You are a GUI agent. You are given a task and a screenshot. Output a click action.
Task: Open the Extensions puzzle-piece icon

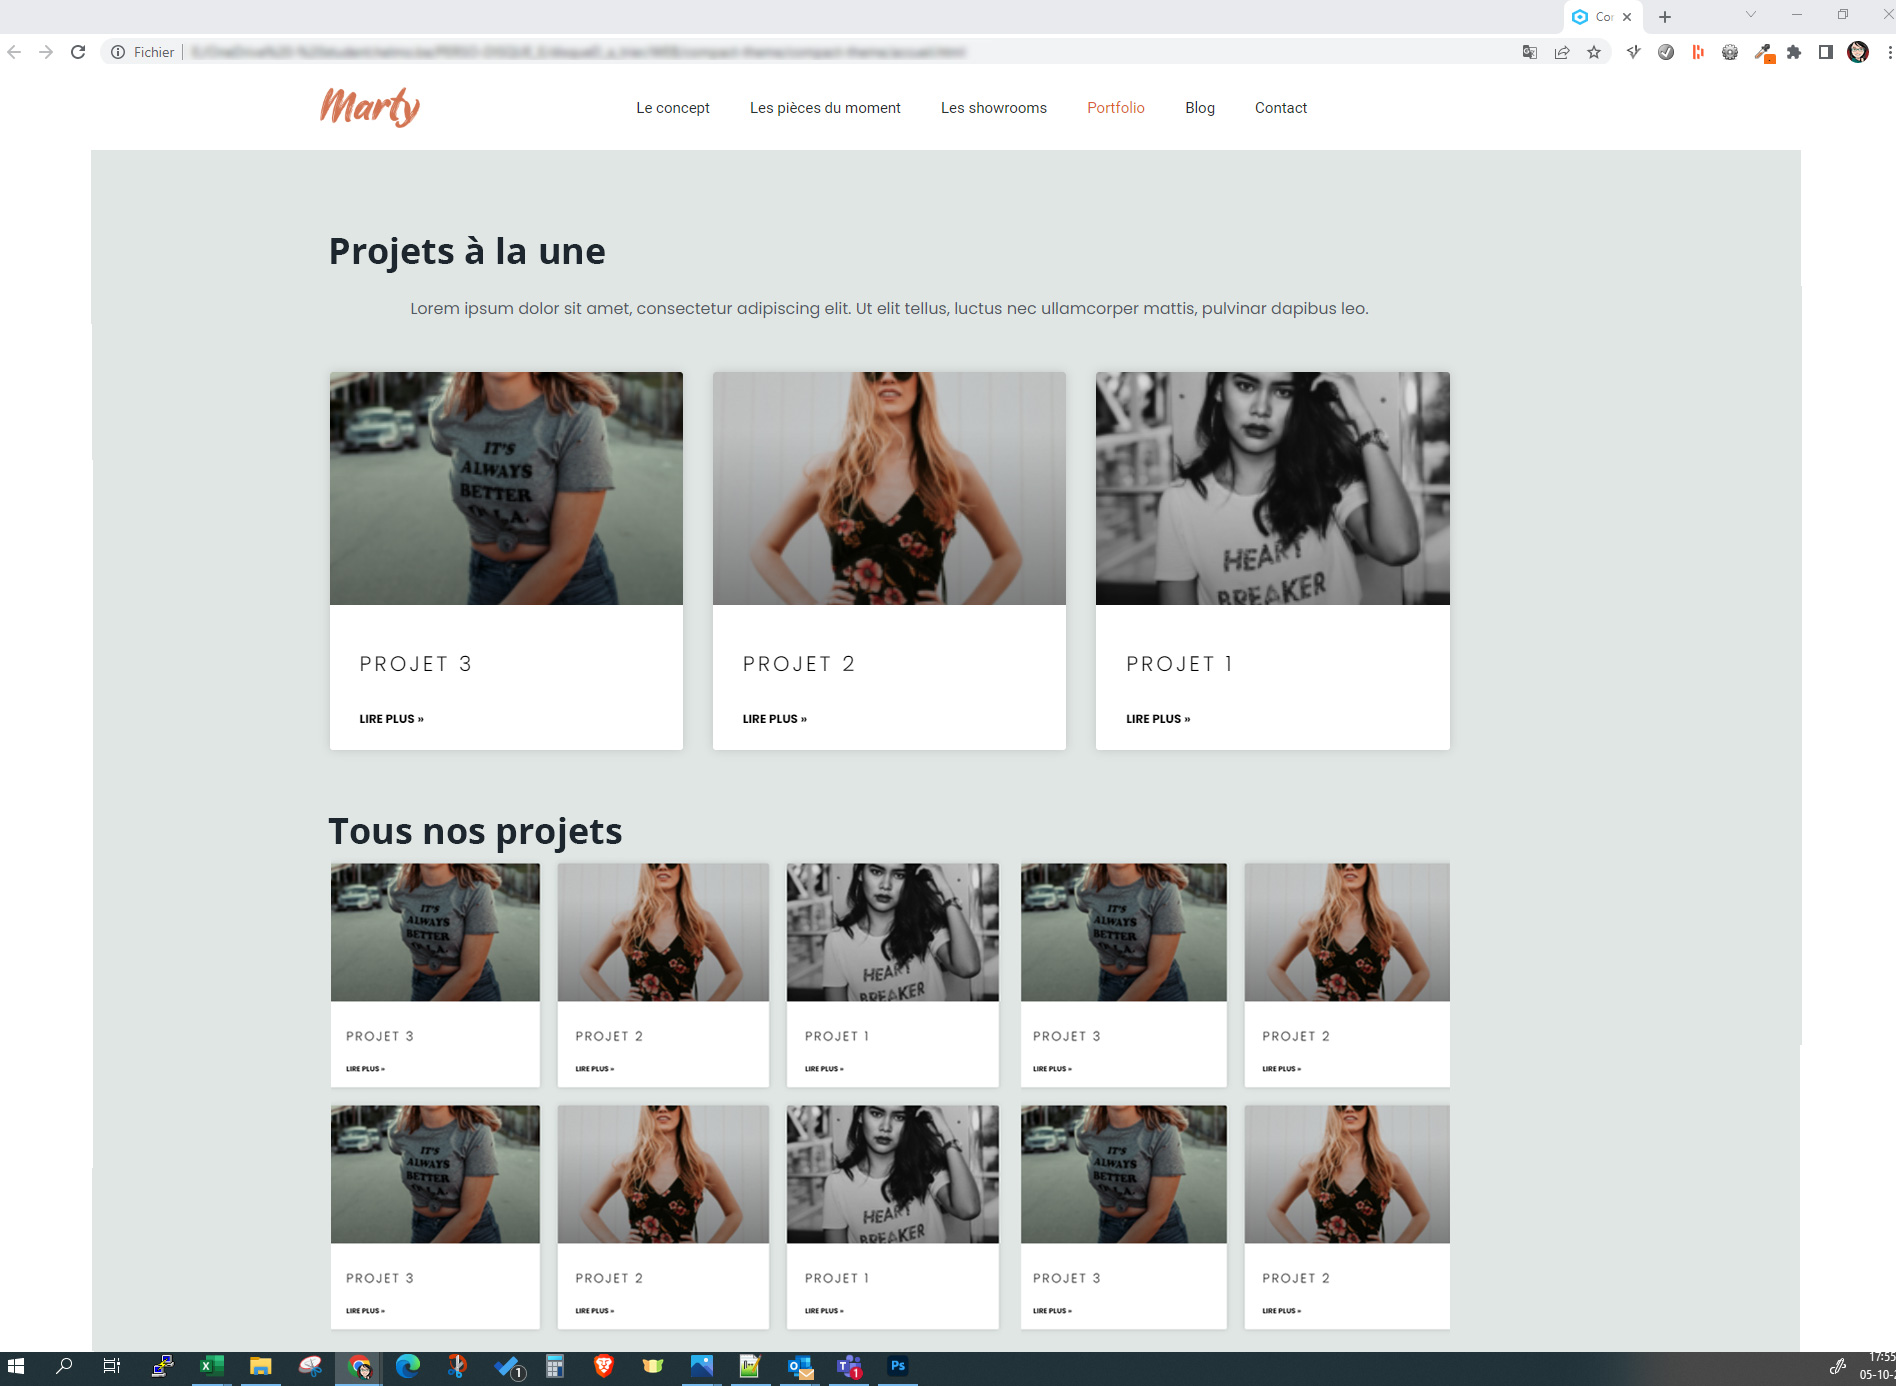click(1795, 52)
